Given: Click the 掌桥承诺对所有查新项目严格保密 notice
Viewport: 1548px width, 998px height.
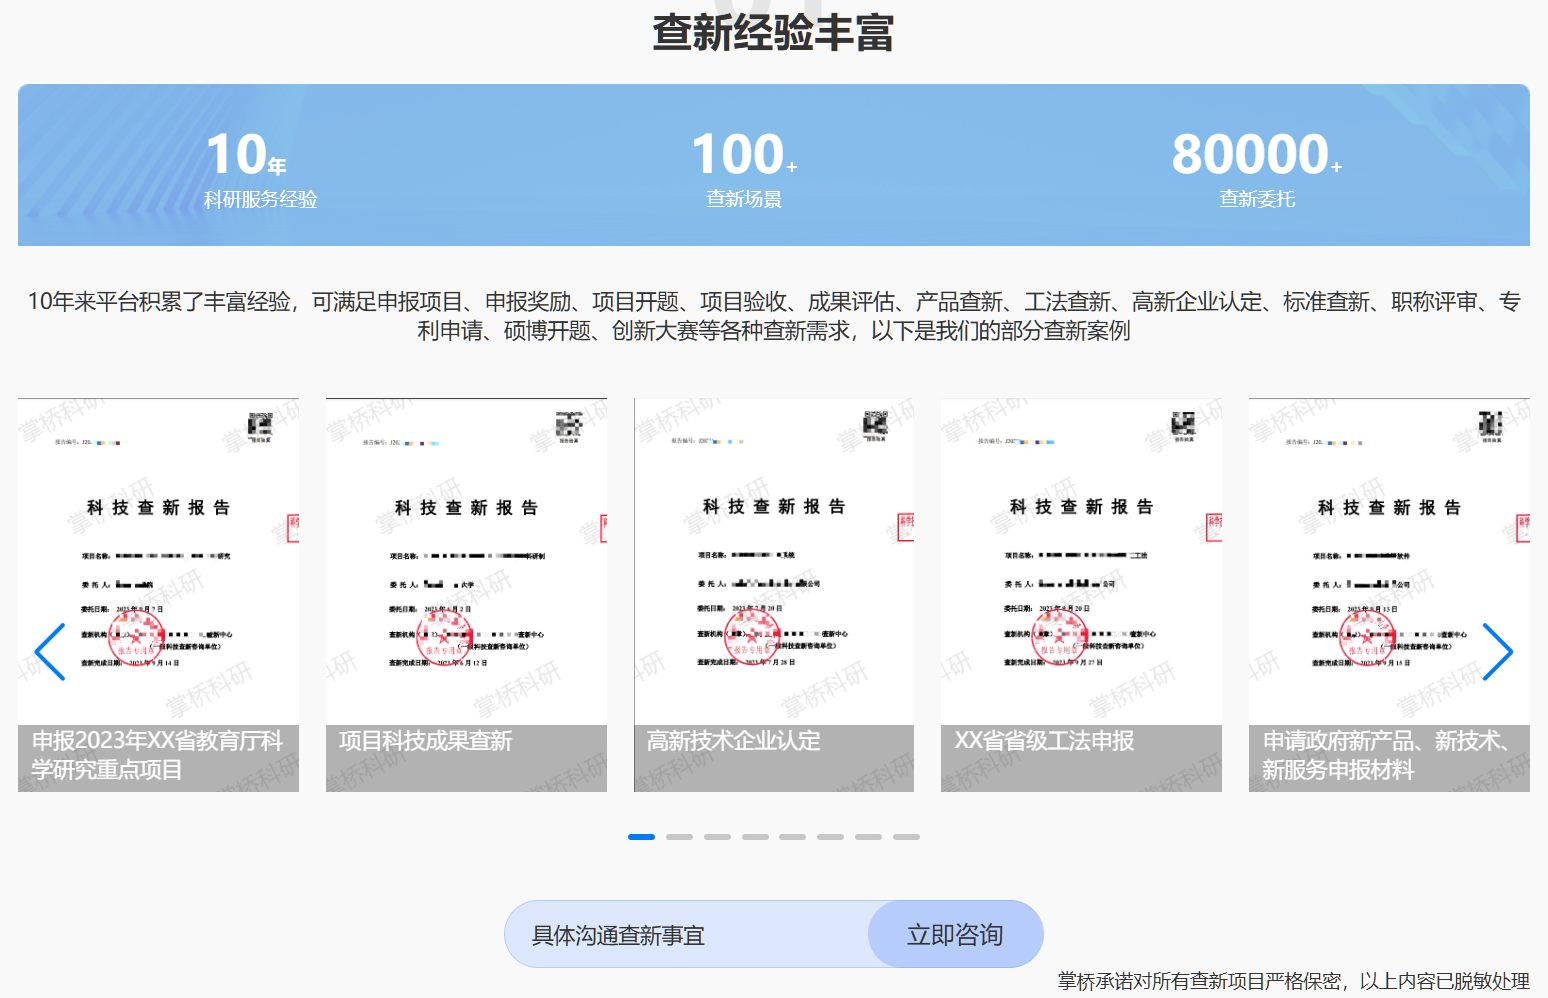Looking at the screenshot, I should point(1294,981).
